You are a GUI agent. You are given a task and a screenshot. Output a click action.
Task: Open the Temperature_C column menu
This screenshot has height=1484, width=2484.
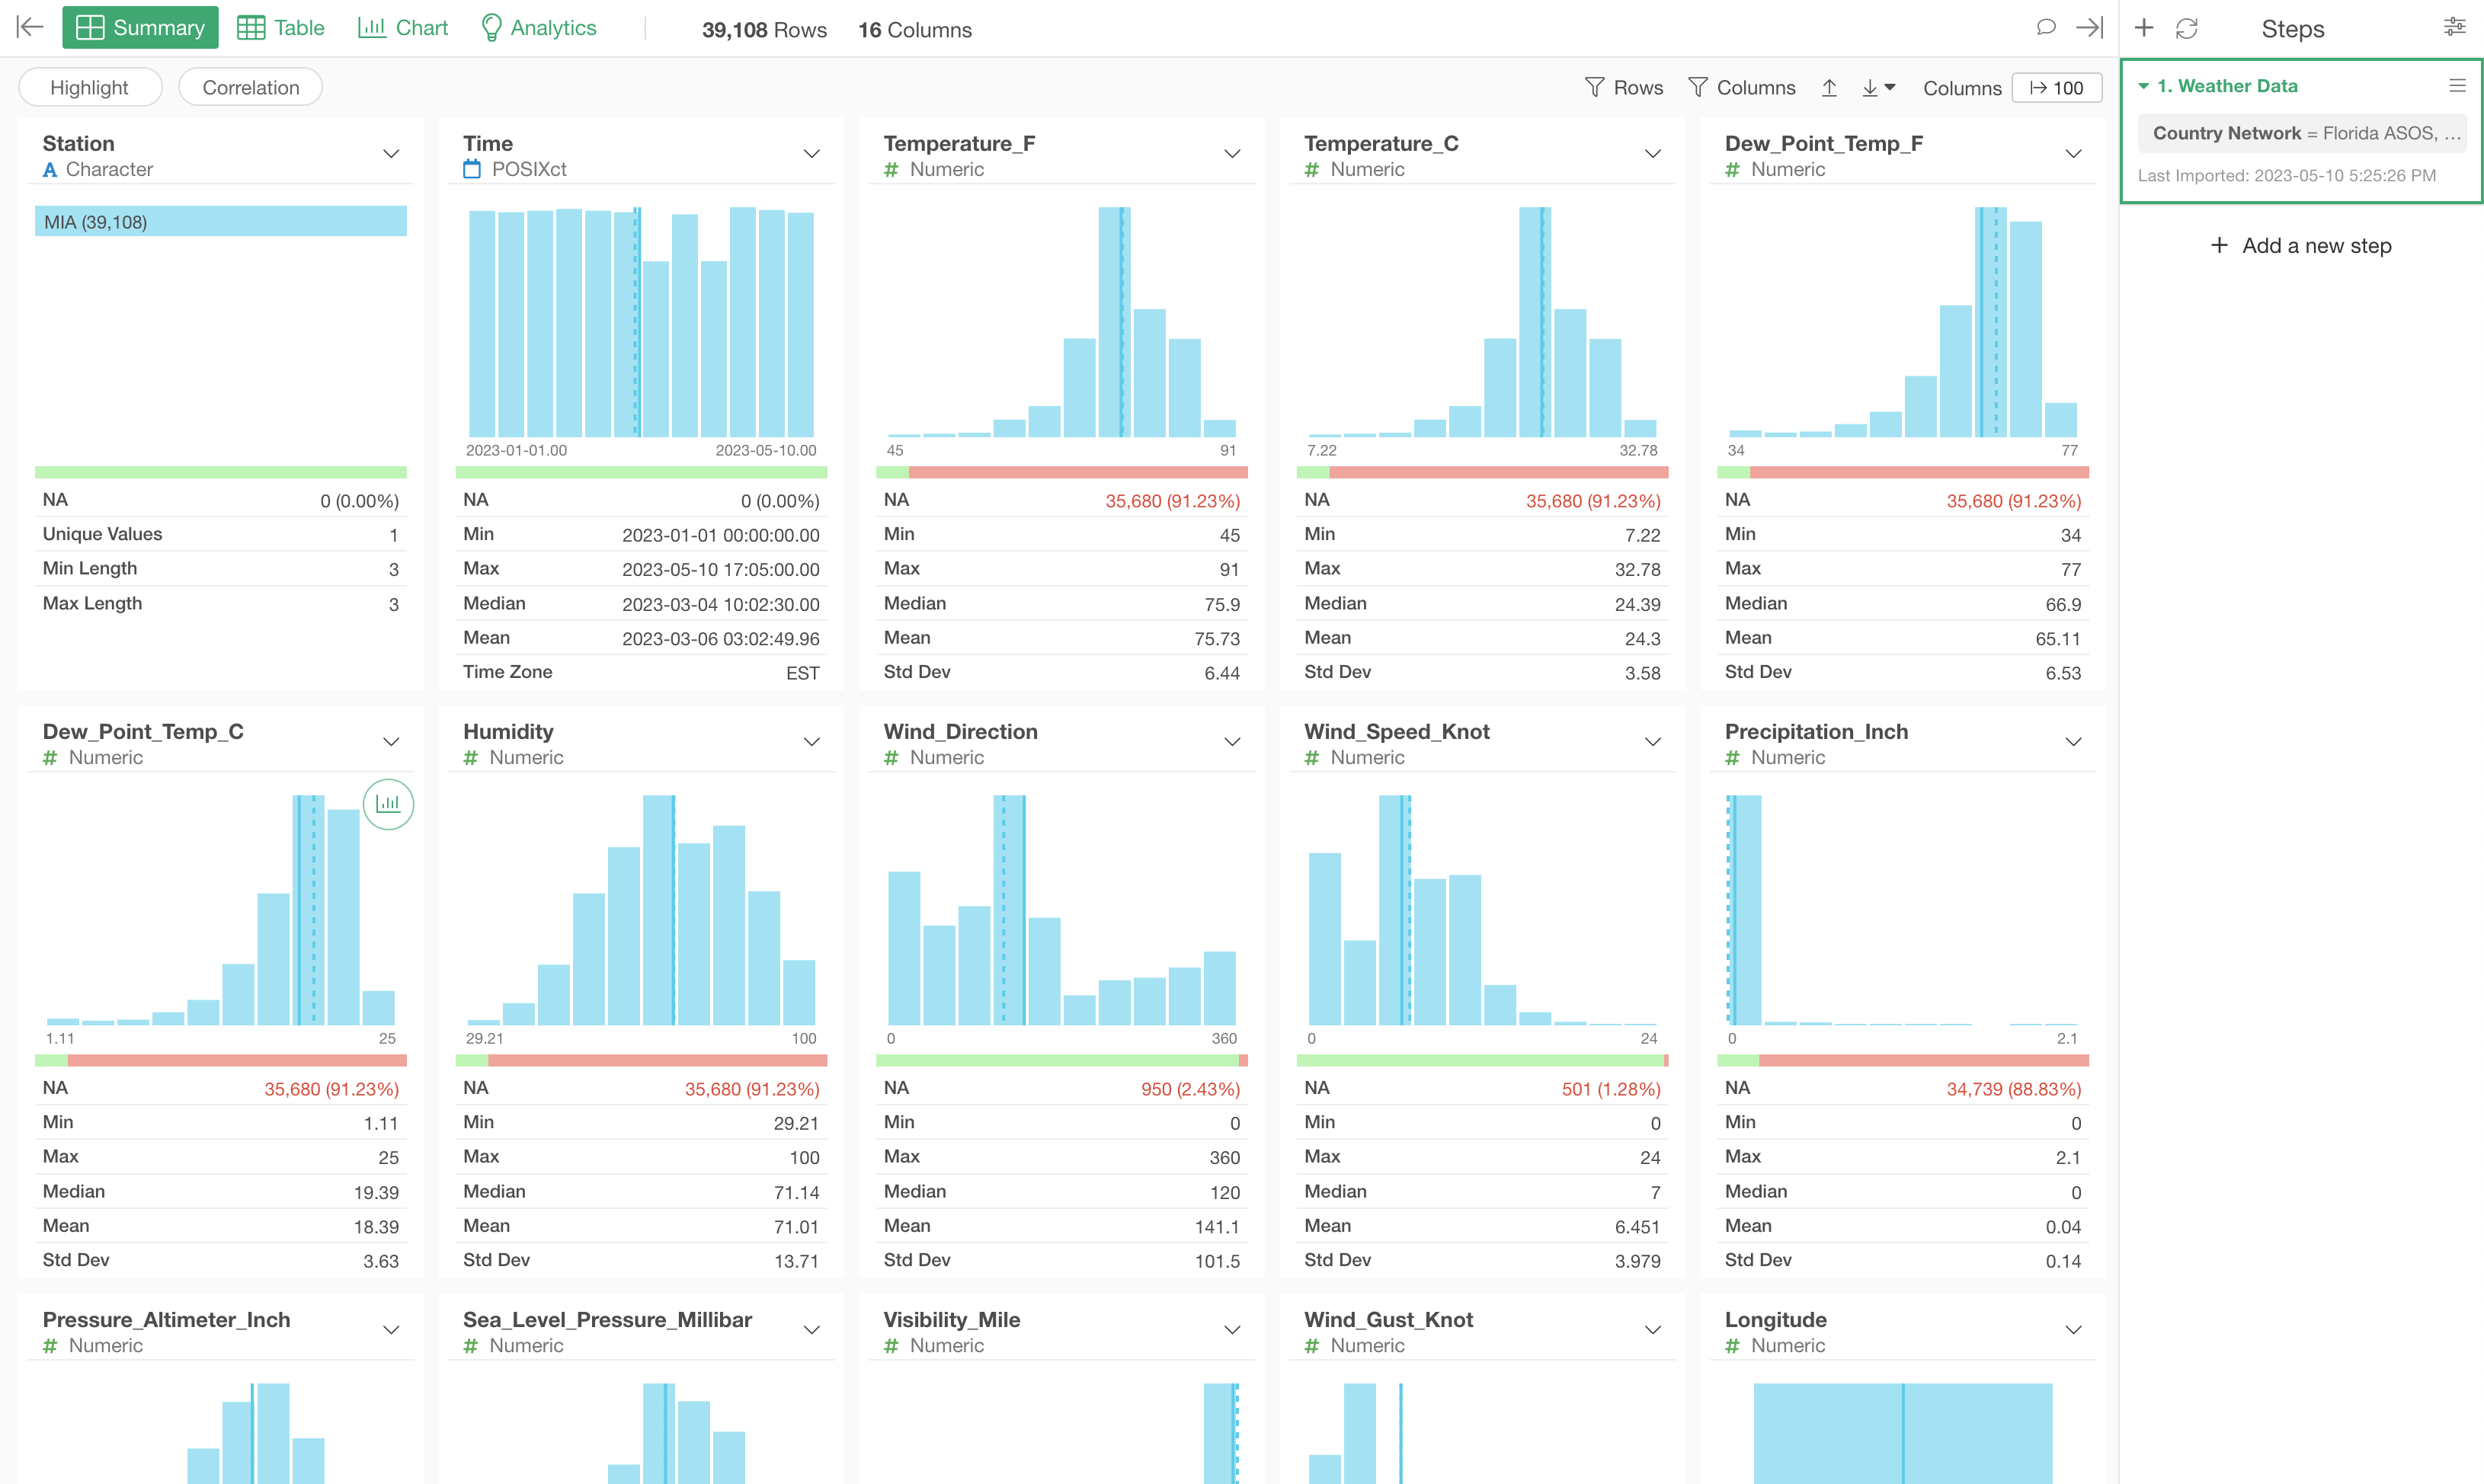pos(1653,154)
